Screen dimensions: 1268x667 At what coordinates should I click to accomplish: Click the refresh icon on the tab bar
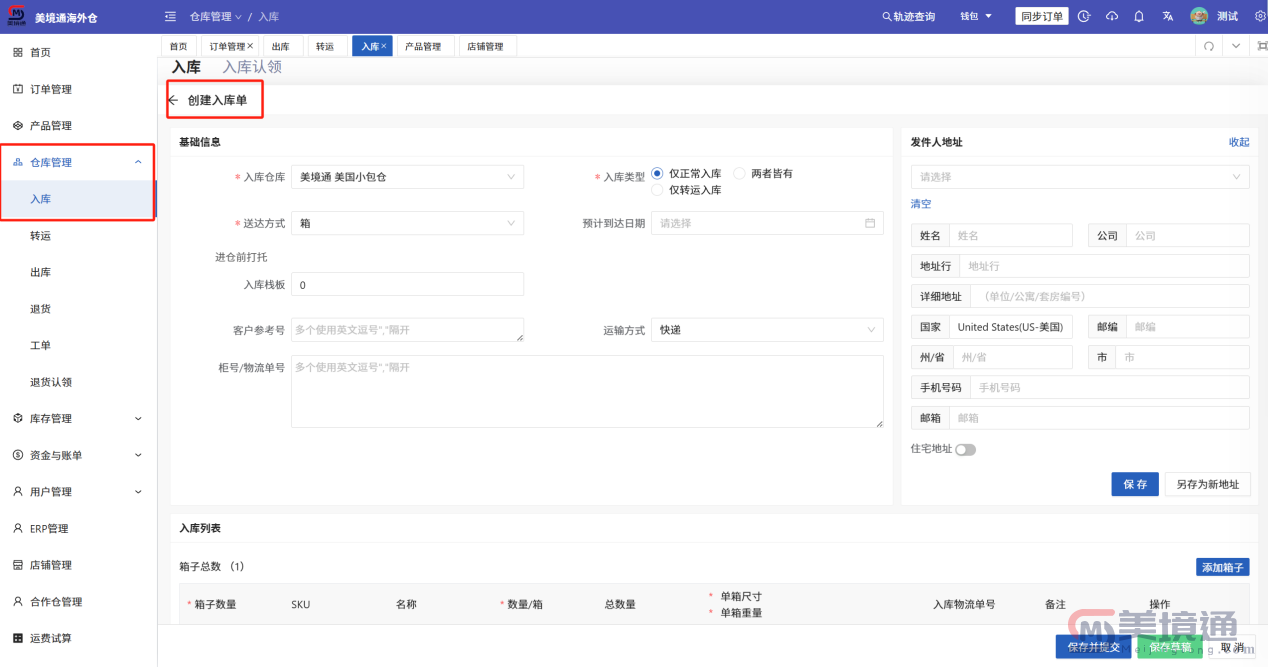click(1209, 46)
